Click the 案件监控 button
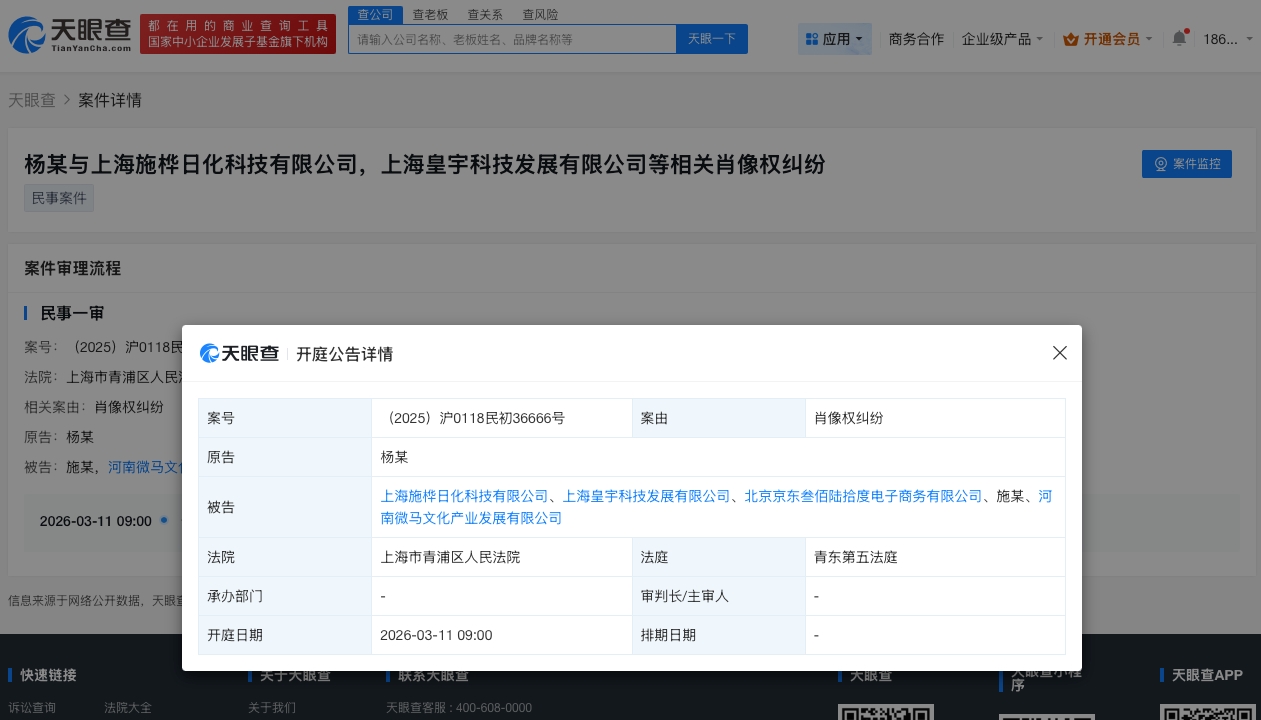This screenshot has height=720, width=1261. point(1186,164)
